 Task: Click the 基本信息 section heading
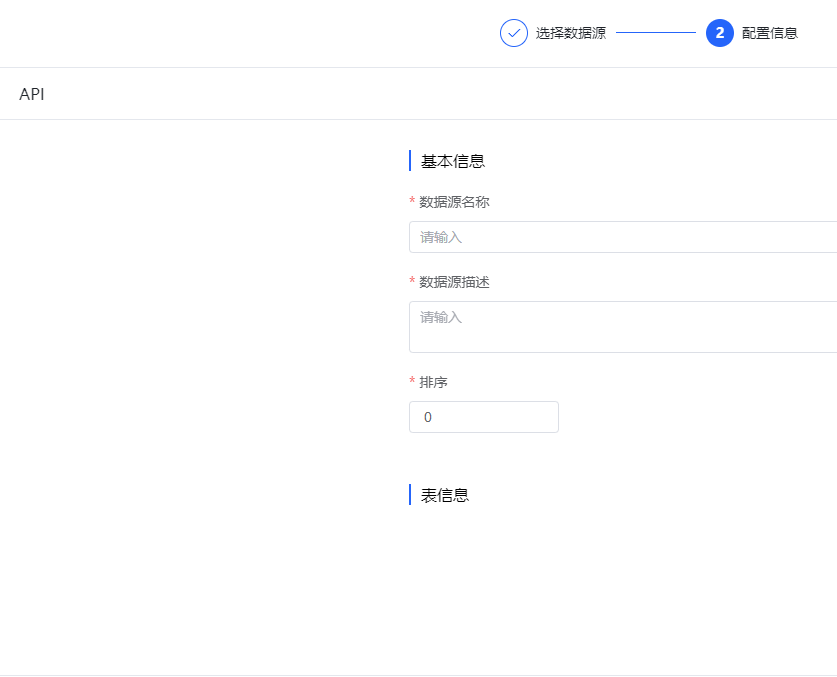pyautogui.click(x=453, y=161)
